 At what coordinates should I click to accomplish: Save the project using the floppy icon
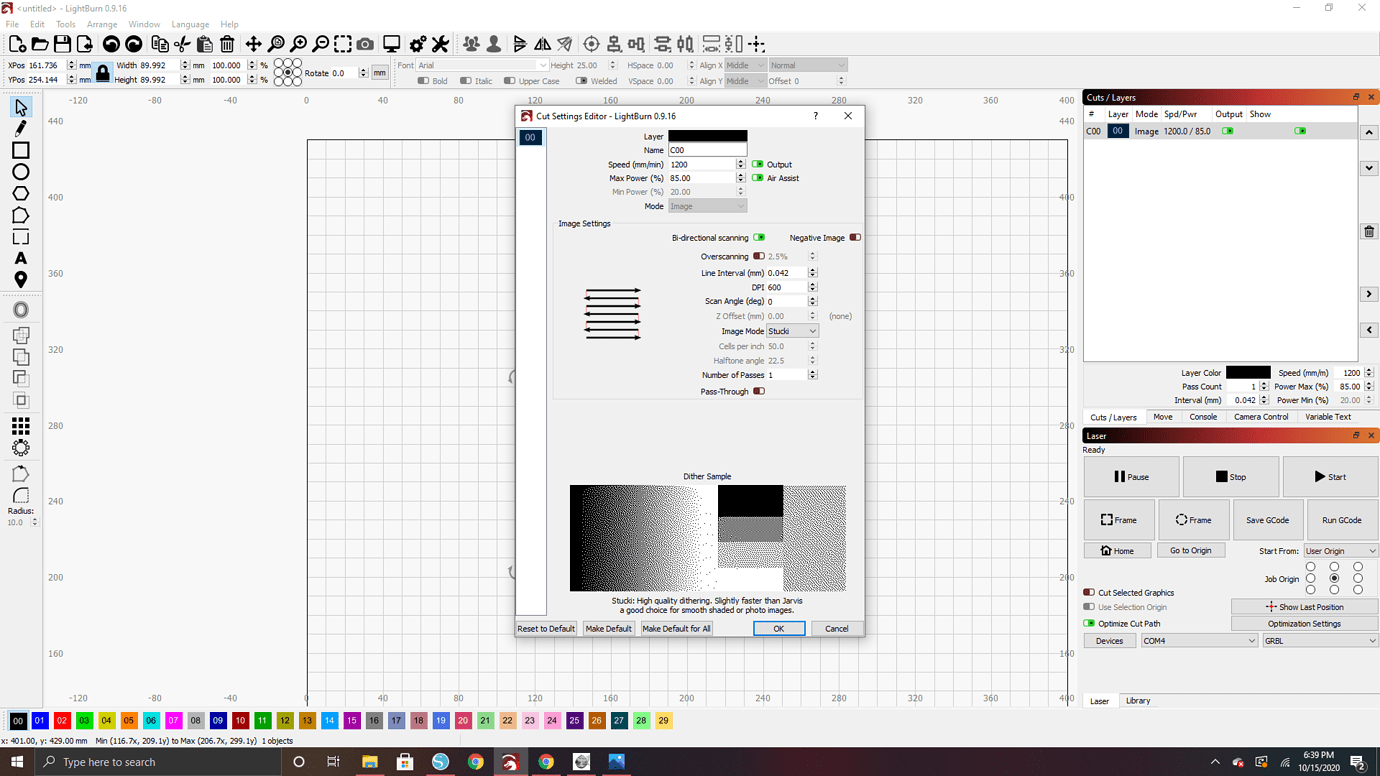[62, 44]
